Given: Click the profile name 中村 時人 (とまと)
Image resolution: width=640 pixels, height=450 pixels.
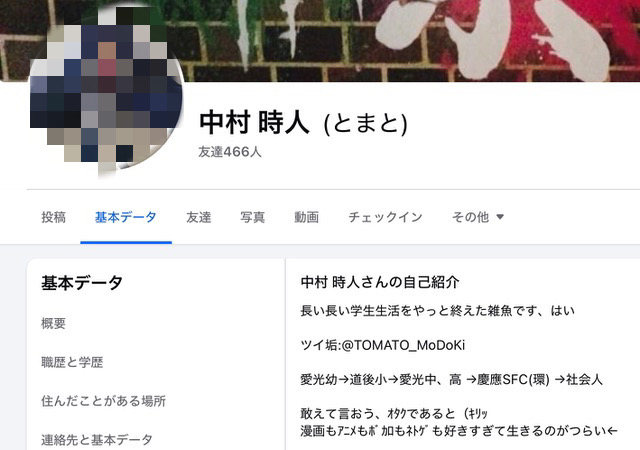Looking at the screenshot, I should point(303,123).
